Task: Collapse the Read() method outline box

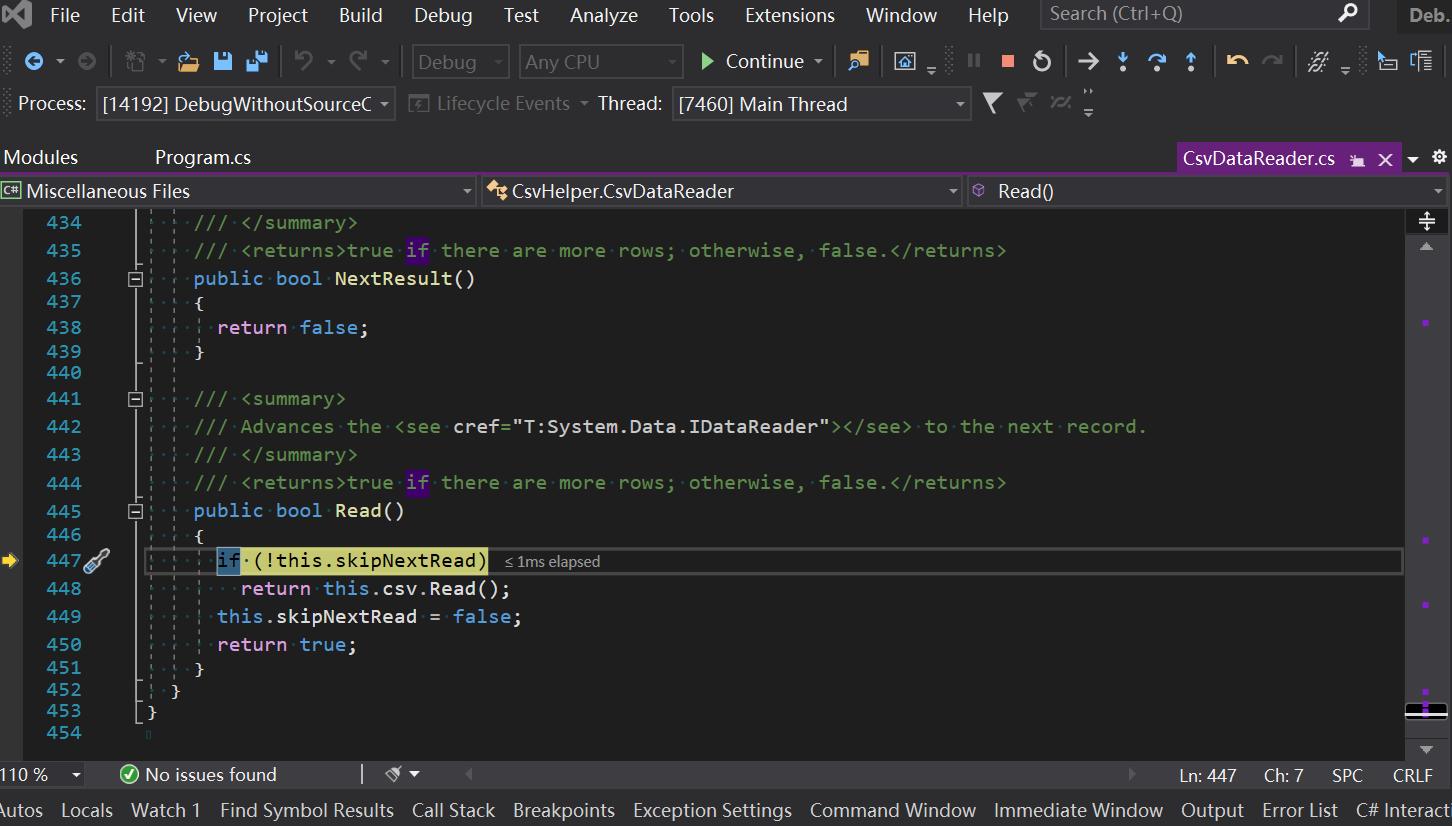Action: (x=135, y=511)
